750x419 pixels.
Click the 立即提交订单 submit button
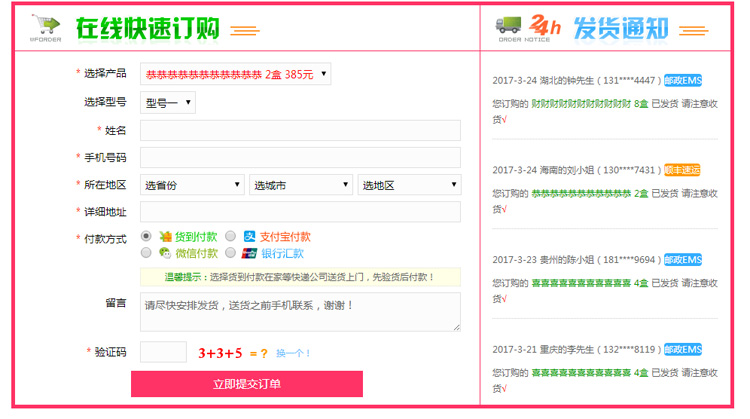(247, 384)
